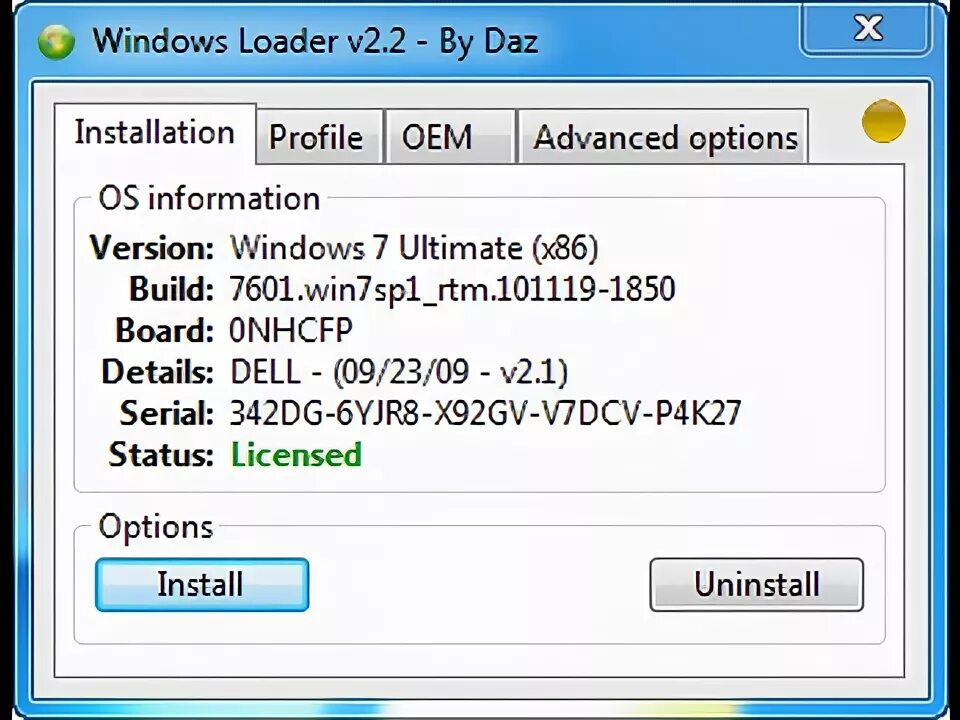Screen dimensions: 960x720
Task: Click the window title Windows Loader v2.2 - By Daz
Action: [x=315, y=42]
